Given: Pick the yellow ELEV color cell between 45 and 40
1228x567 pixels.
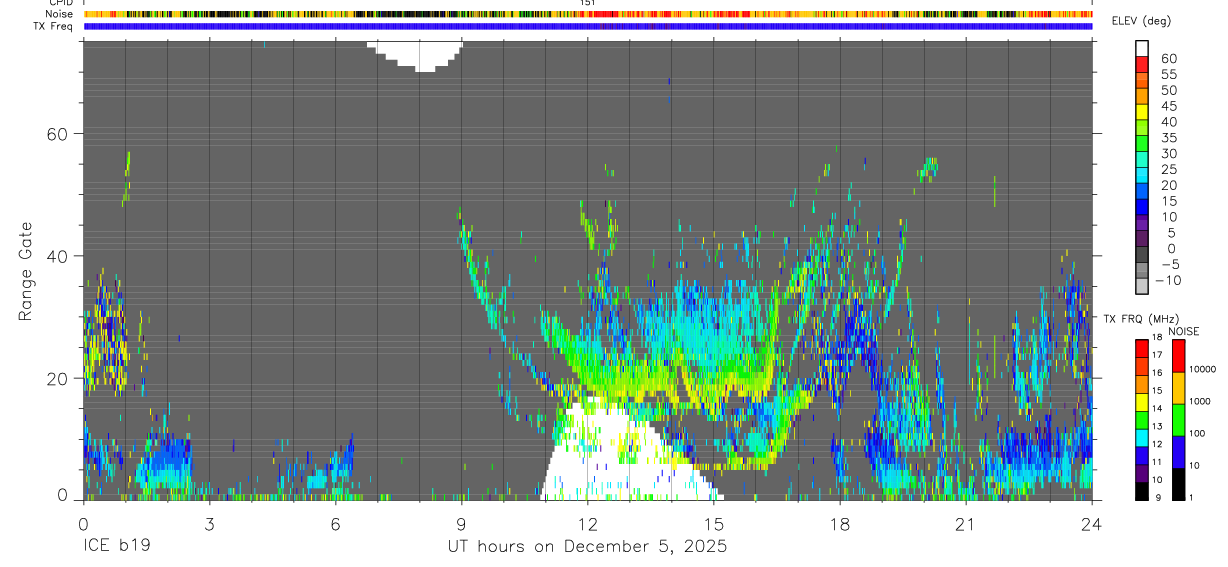Looking at the screenshot, I should pyautogui.click(x=1142, y=112).
